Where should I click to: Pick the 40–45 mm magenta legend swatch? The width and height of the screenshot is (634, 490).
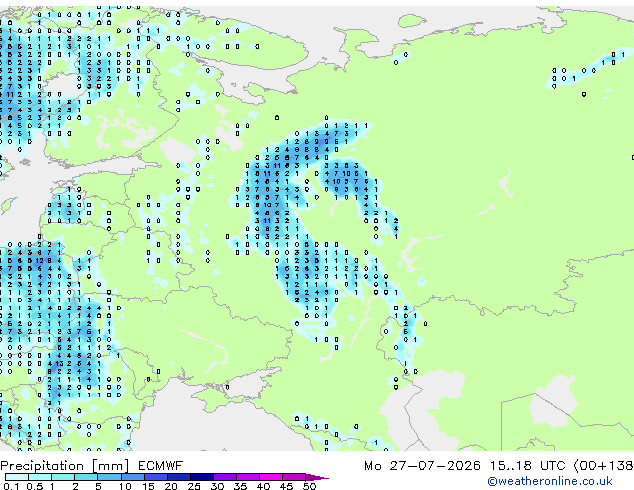[271, 477]
